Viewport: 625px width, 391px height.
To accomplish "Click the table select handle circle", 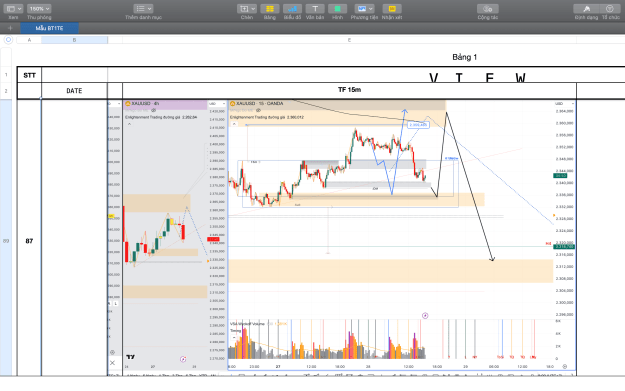I will click(x=8, y=39).
